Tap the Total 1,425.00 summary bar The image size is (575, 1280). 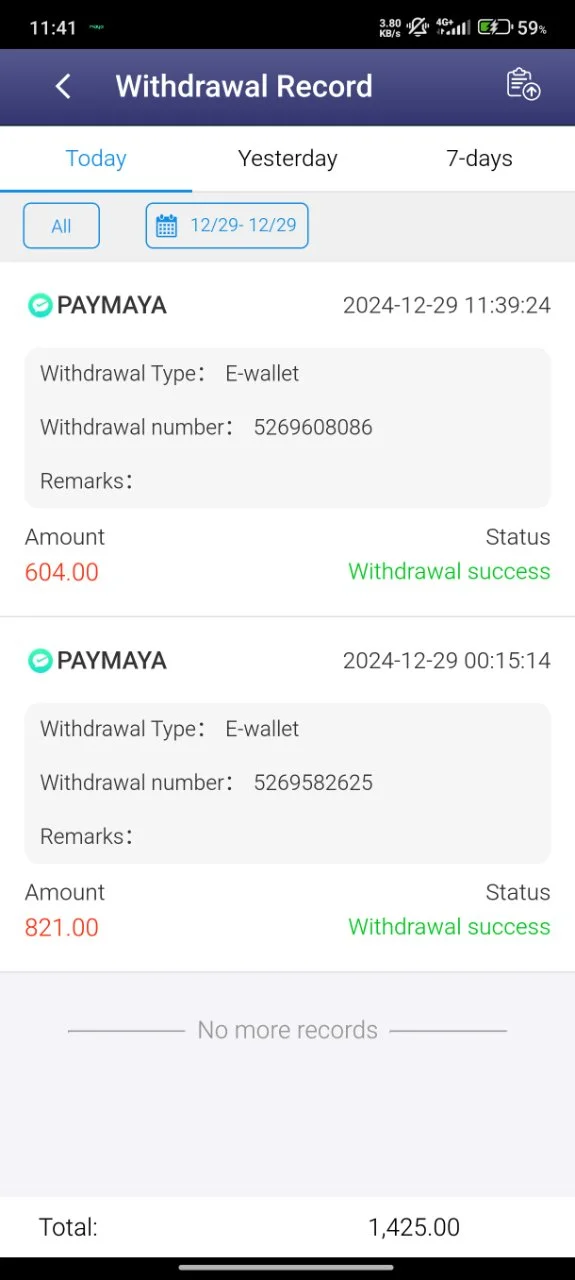(x=287, y=1227)
